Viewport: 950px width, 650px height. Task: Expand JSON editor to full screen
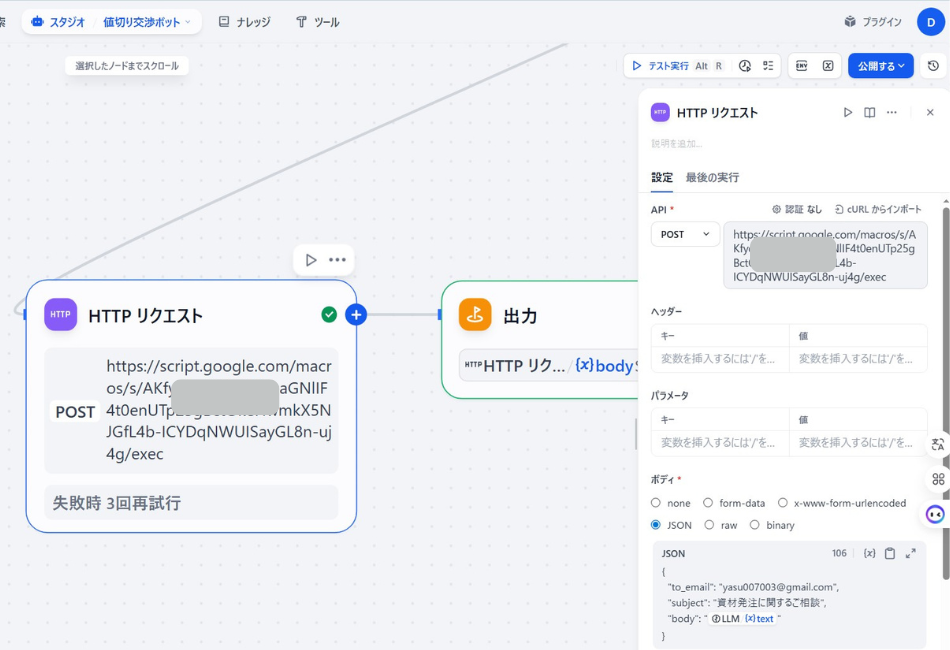pyautogui.click(x=911, y=553)
